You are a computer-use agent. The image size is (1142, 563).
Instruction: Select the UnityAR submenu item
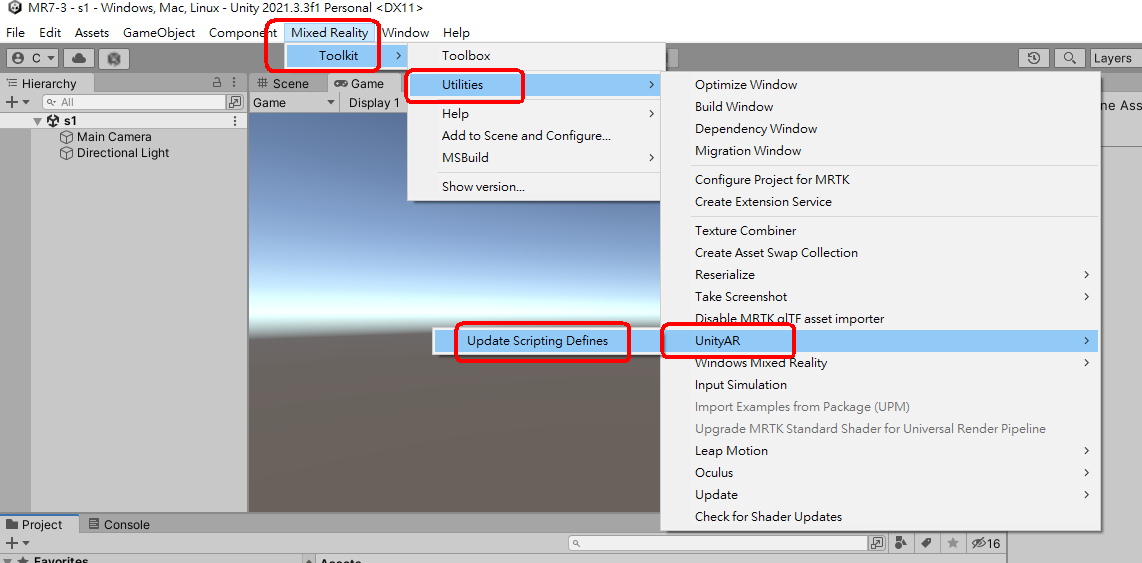click(880, 340)
